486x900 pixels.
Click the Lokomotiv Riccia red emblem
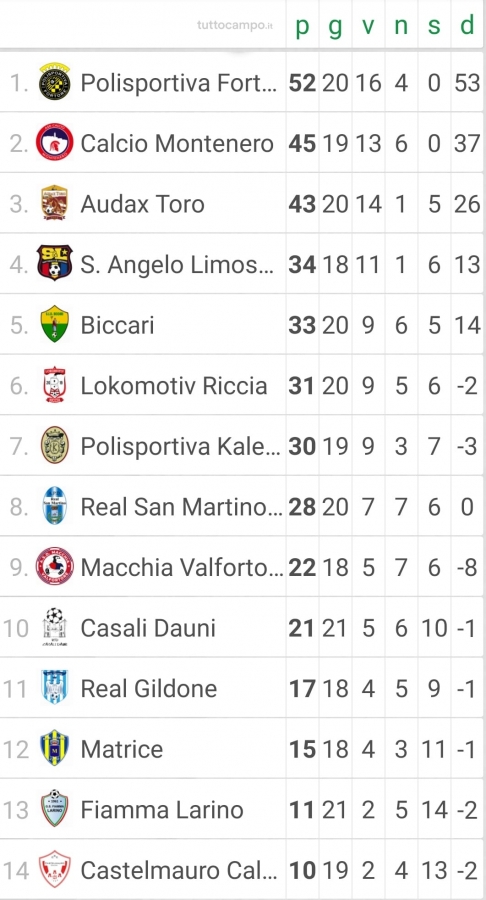(55, 385)
